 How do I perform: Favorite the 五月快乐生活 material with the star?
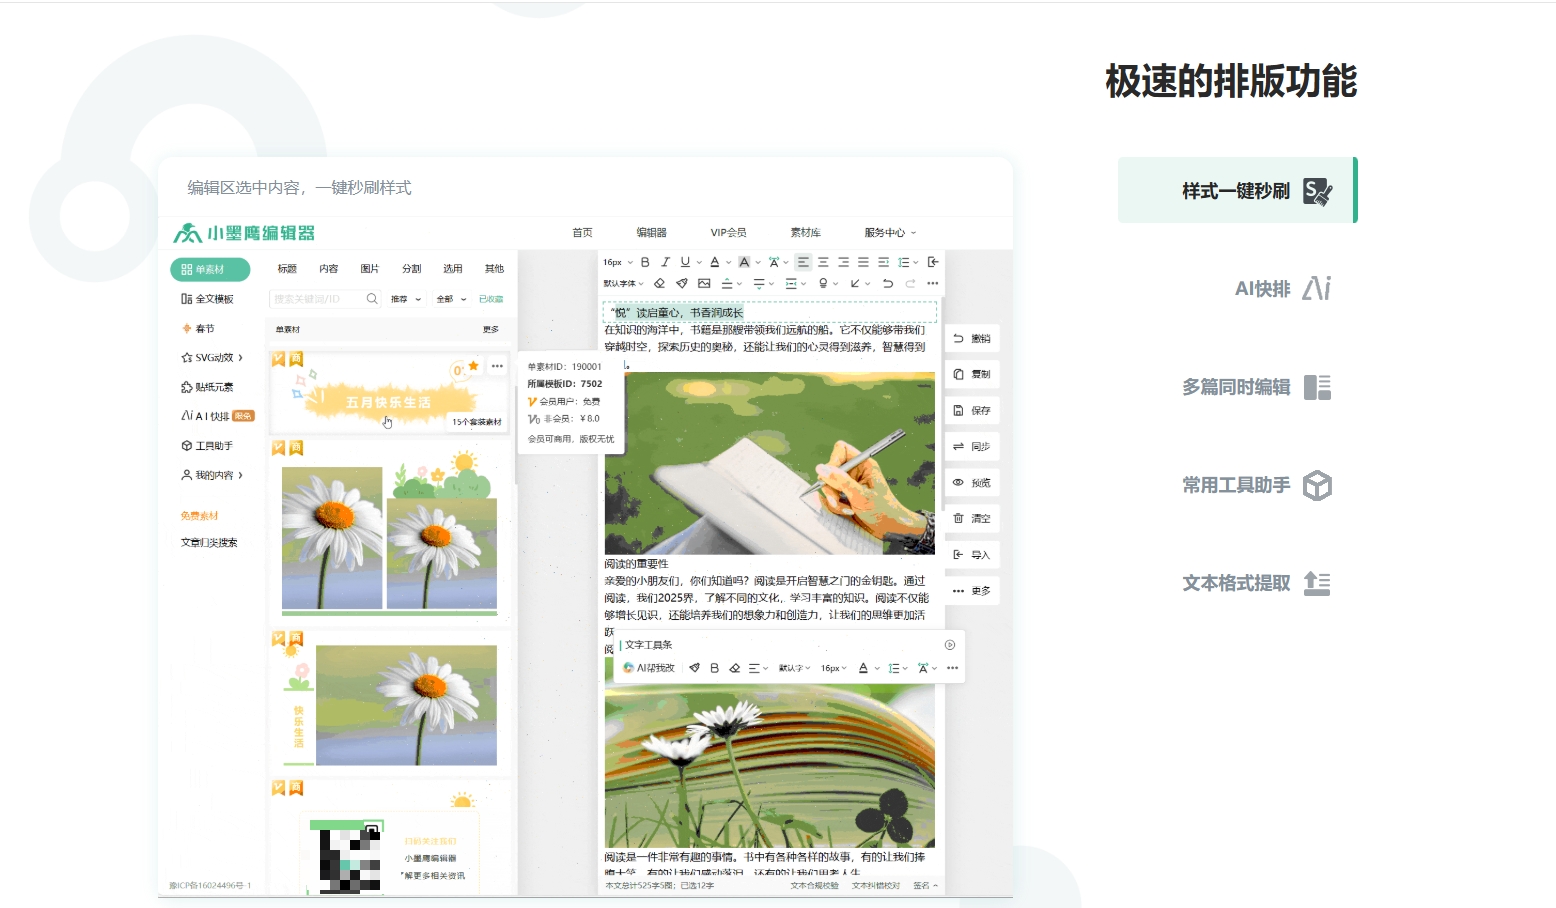tap(474, 366)
